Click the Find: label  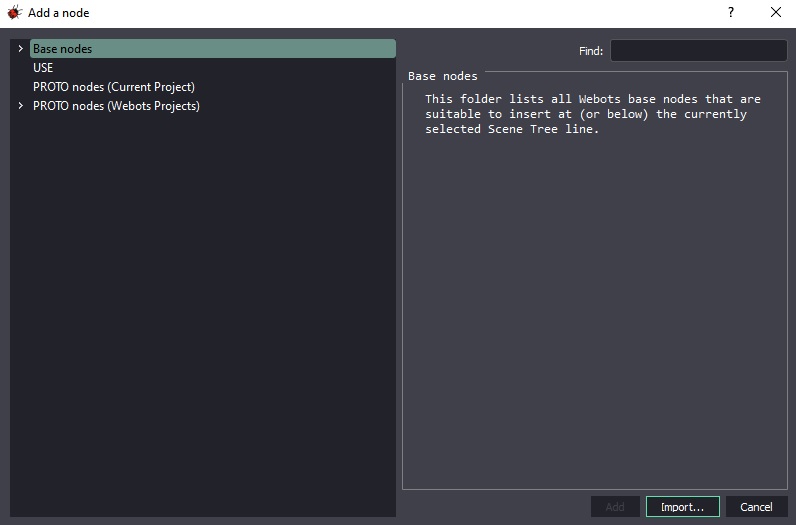590,51
